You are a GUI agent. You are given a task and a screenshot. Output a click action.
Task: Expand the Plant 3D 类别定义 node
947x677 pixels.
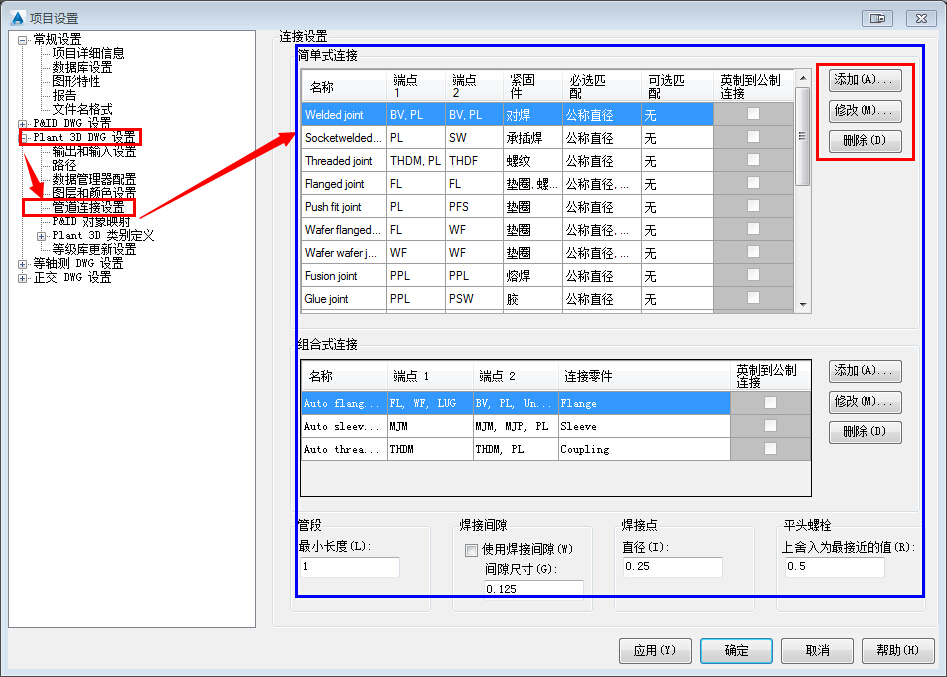42,236
